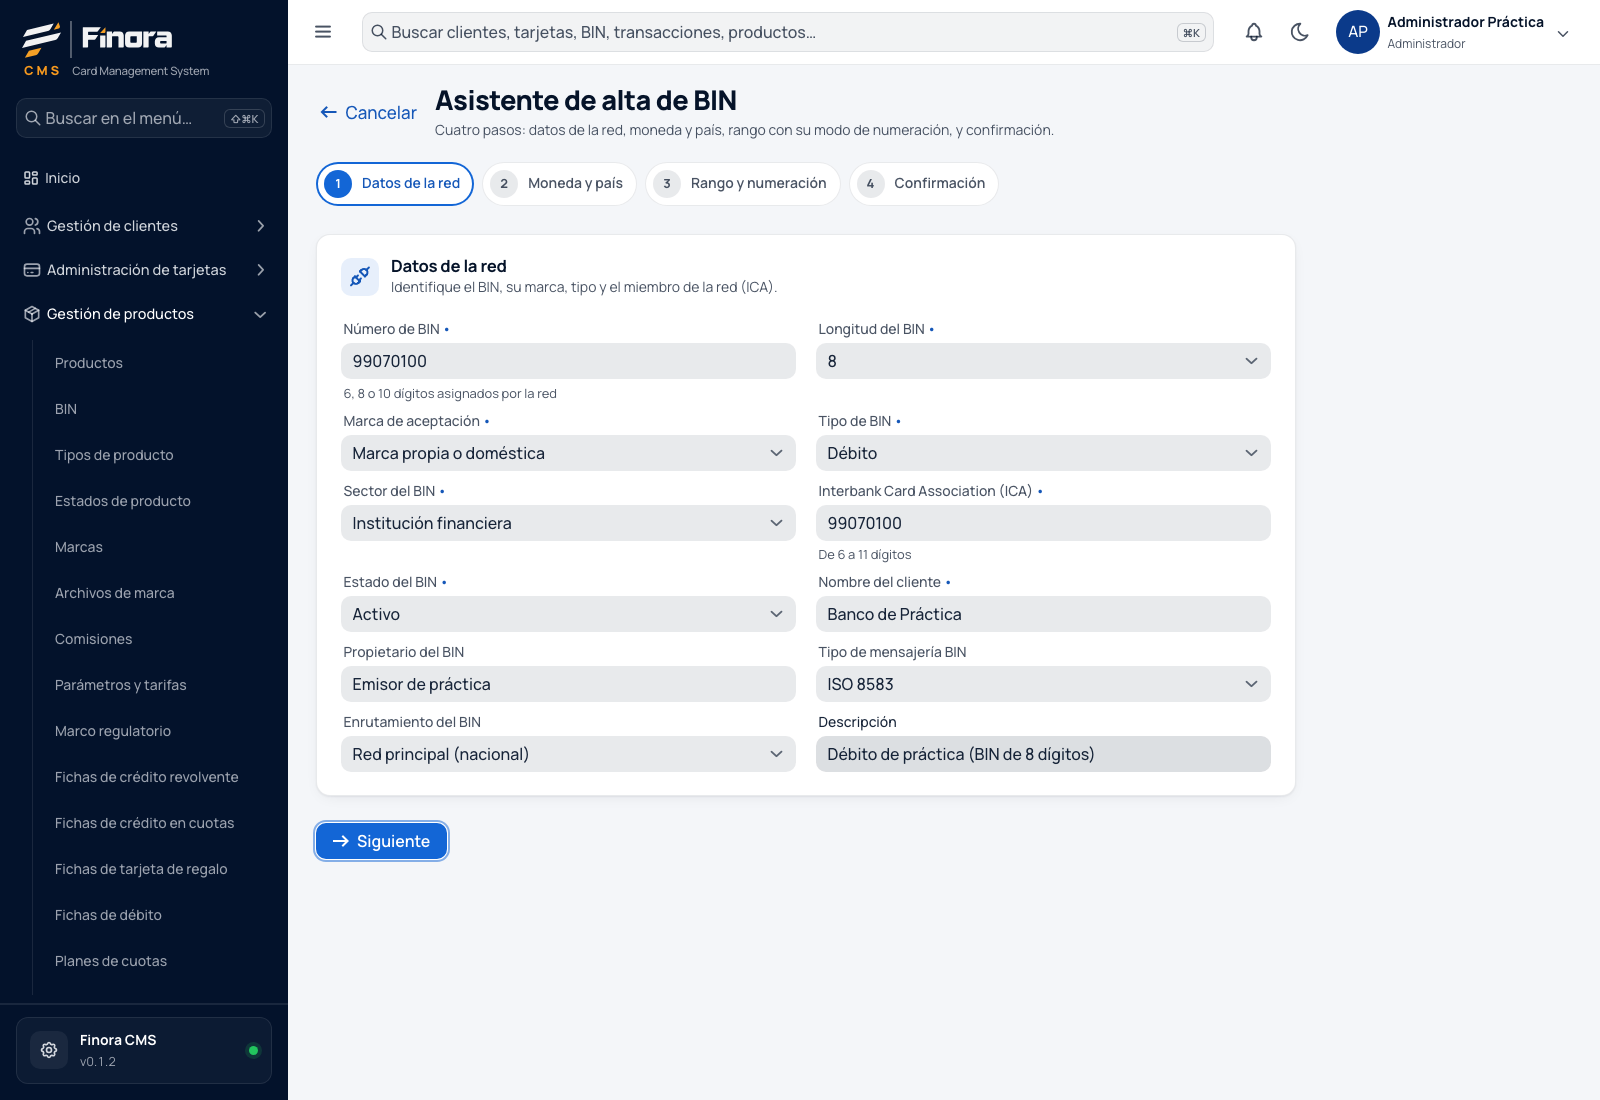Click the Inicio dashboard icon
Image resolution: width=1600 pixels, height=1100 pixels.
31,178
